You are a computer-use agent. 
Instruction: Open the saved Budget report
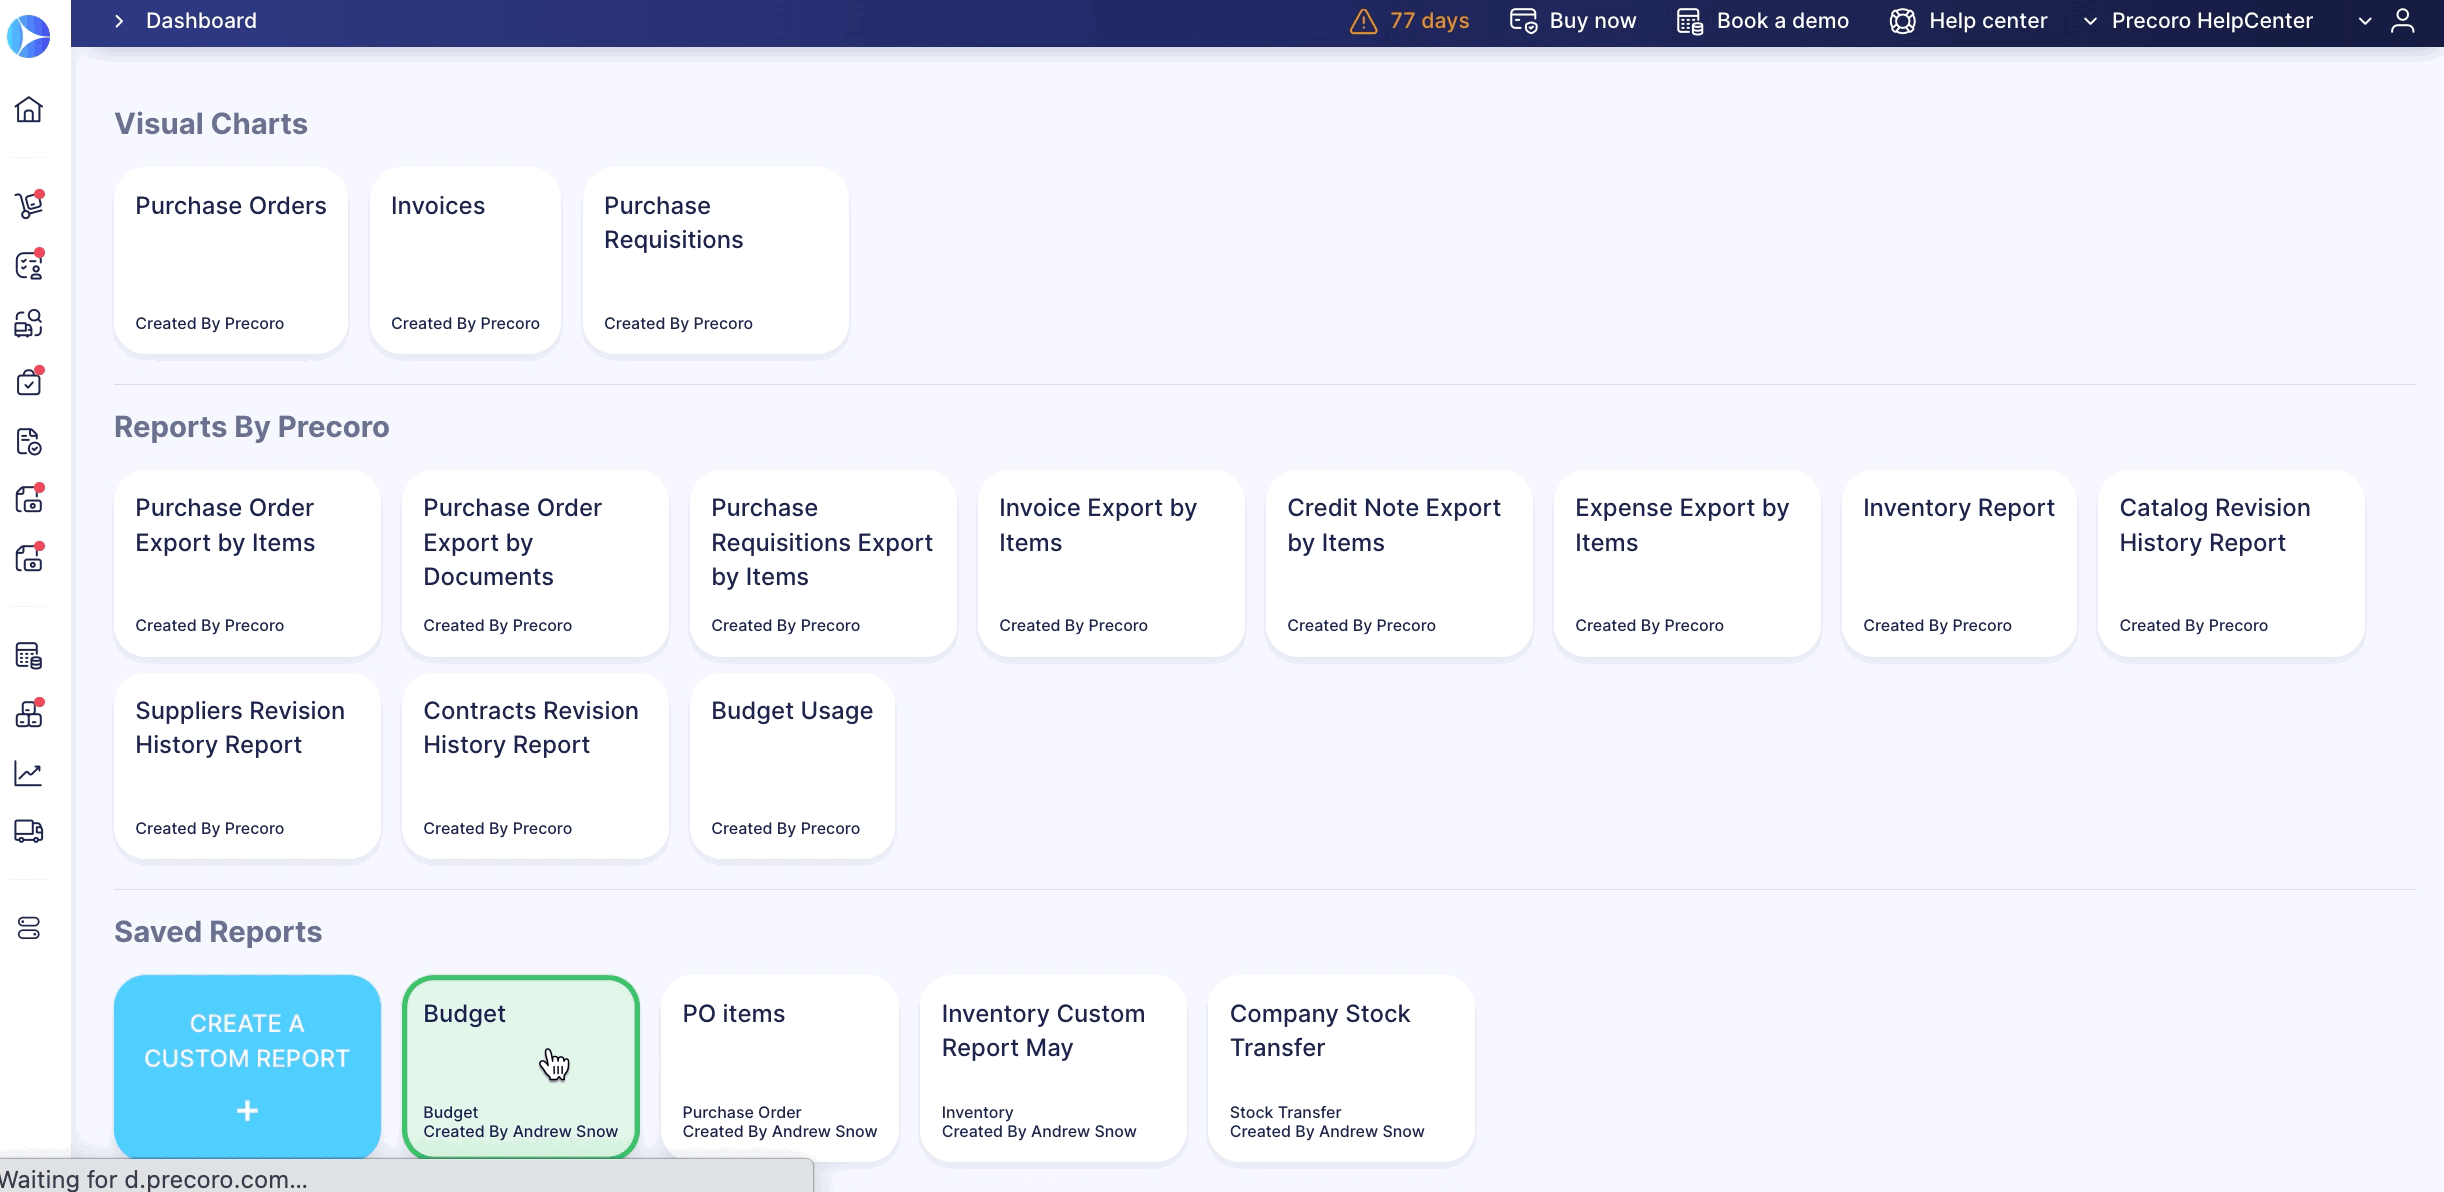click(x=520, y=1068)
